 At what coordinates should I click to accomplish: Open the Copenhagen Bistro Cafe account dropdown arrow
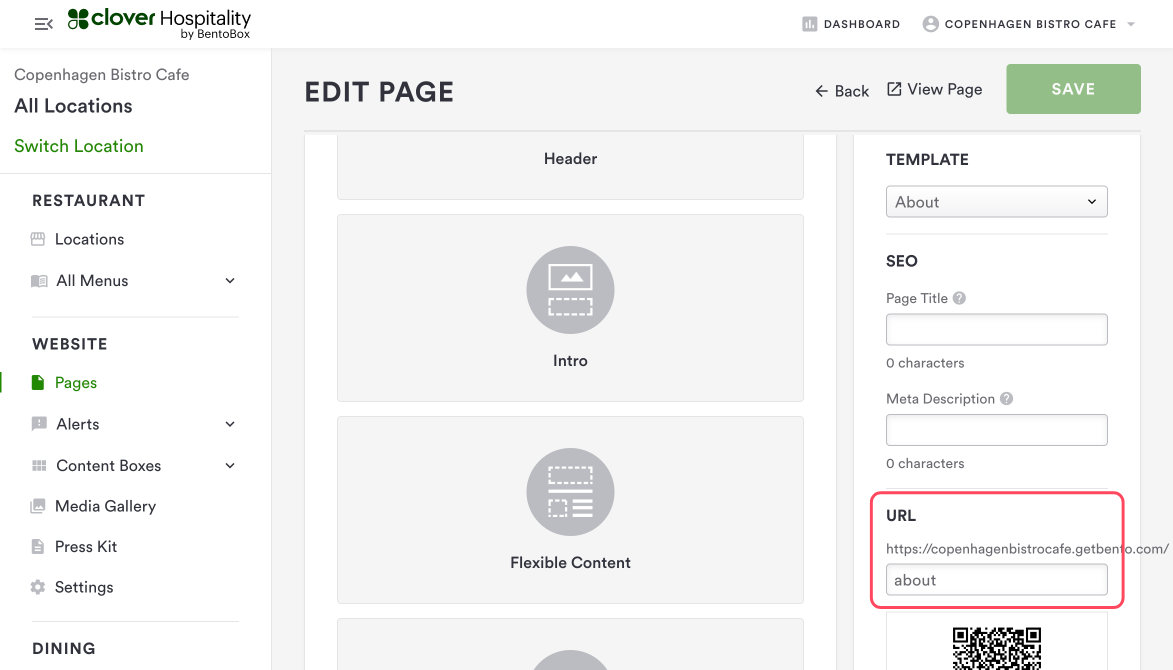click(x=1131, y=24)
